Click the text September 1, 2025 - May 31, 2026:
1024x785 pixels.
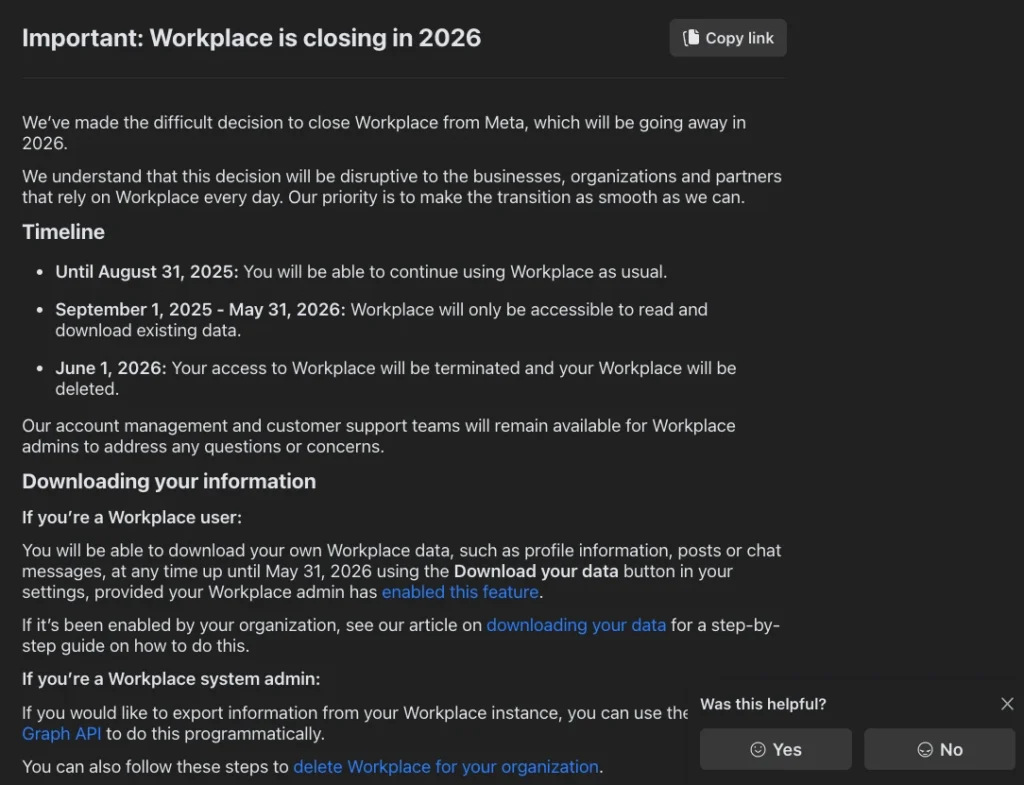pyautogui.click(x=200, y=310)
